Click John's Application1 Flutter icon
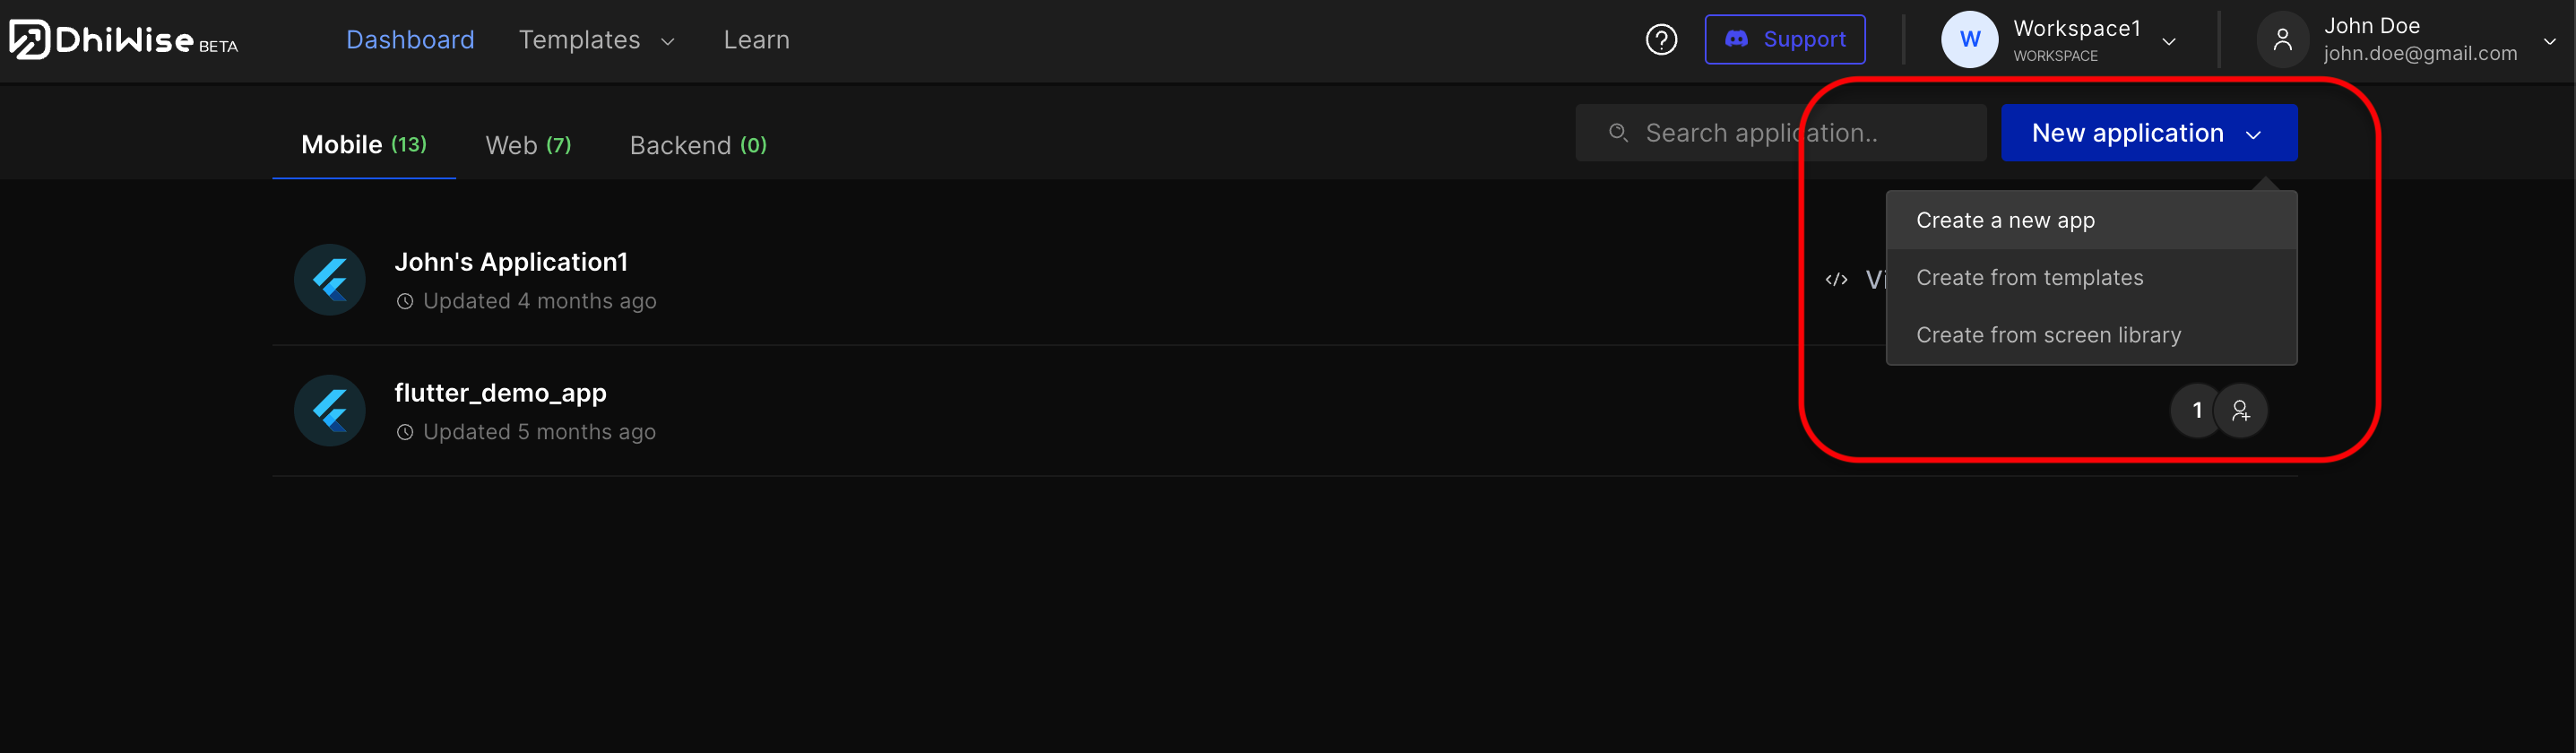2576x753 pixels. click(x=329, y=280)
